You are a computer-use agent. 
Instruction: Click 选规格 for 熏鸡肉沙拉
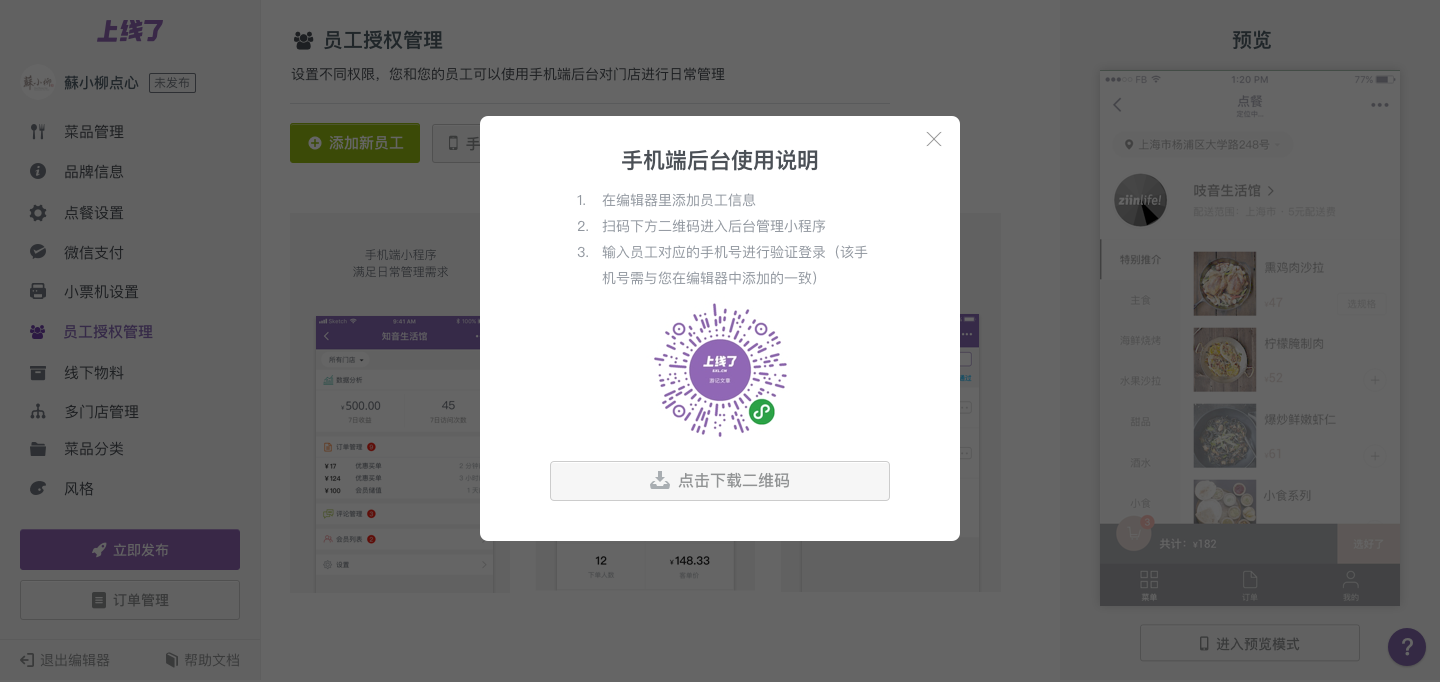[x=1362, y=303]
